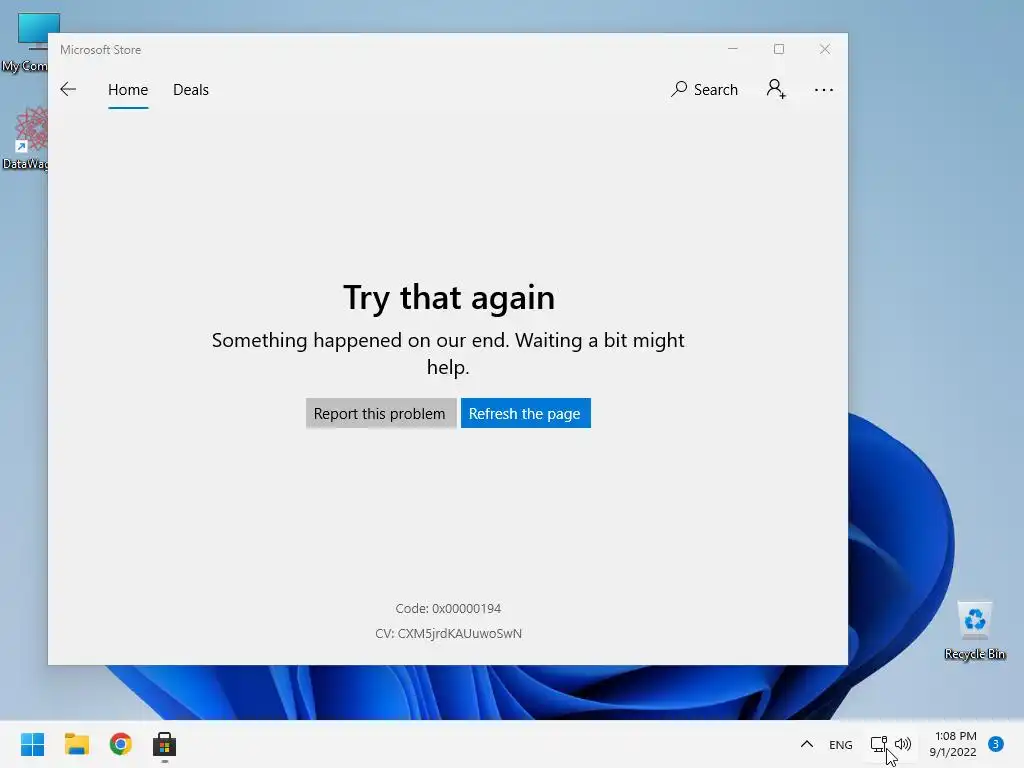Switch to the Home tab

click(128, 89)
